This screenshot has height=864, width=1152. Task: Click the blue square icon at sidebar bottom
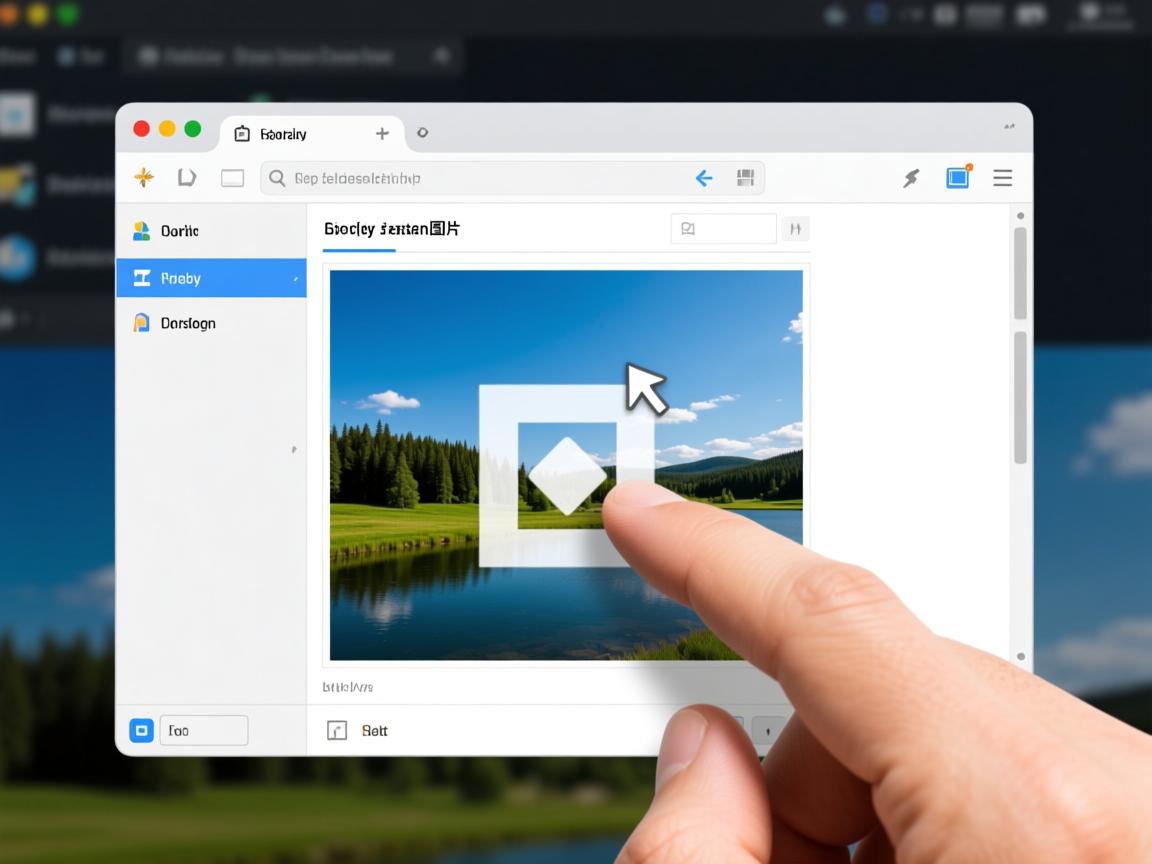141,731
